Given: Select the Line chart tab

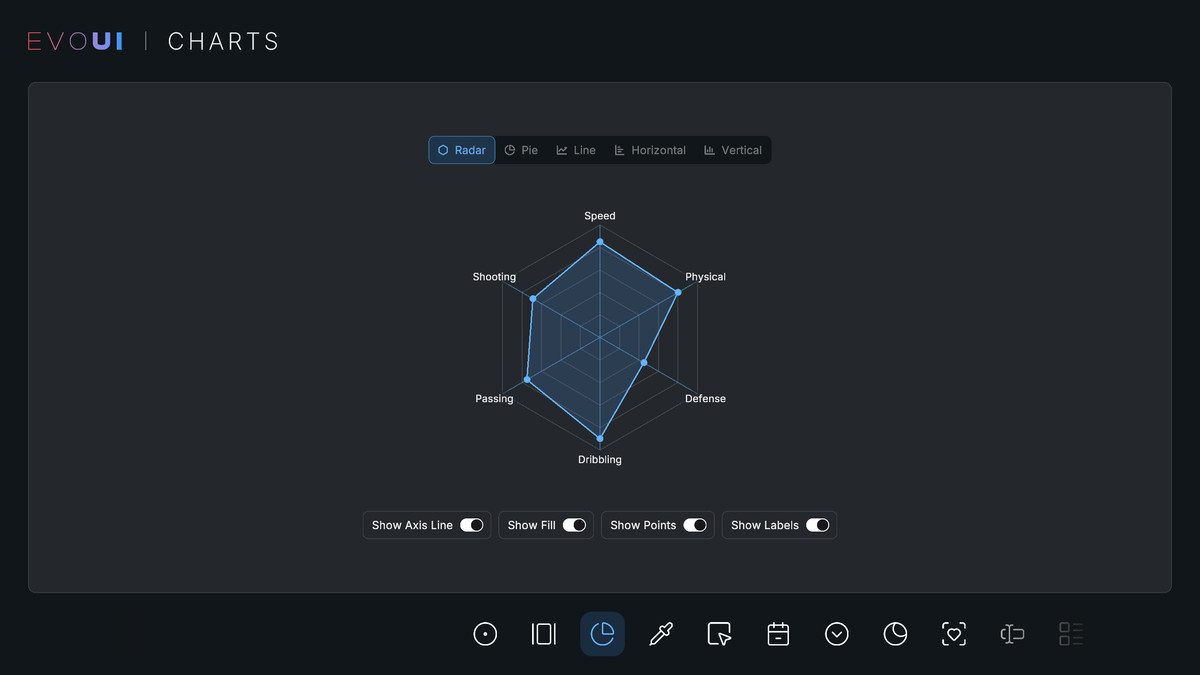Looking at the screenshot, I should click(576, 149).
